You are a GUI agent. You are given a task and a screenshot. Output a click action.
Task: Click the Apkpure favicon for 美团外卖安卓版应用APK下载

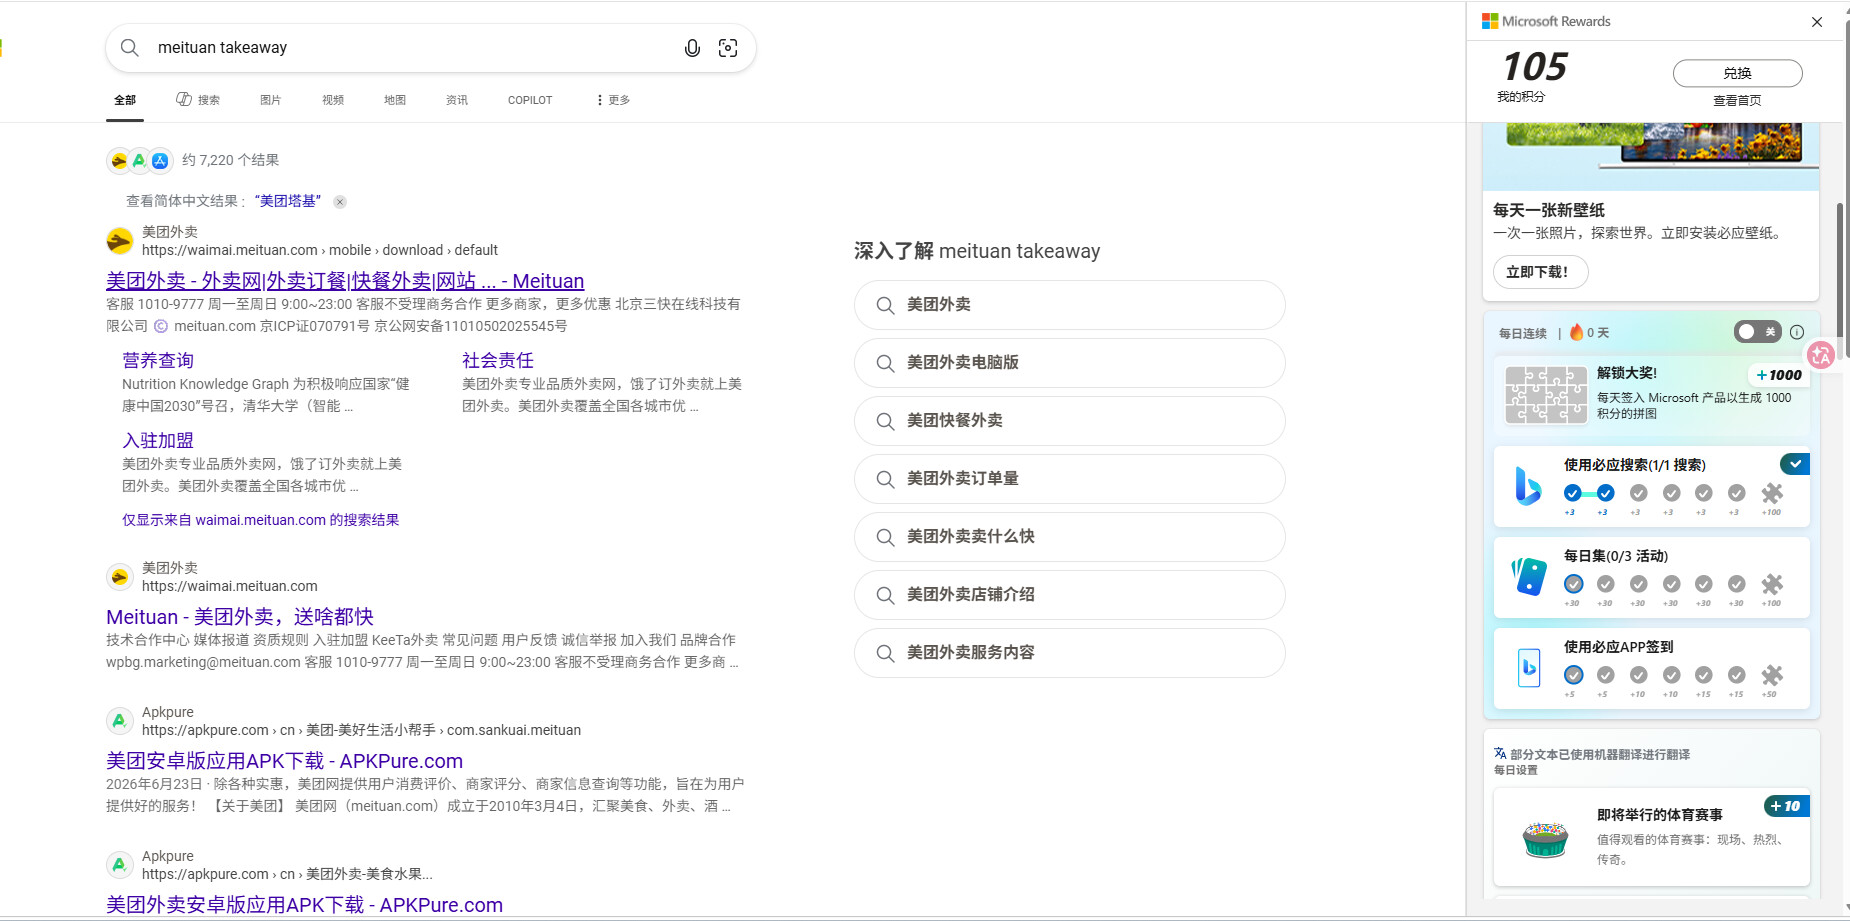pyautogui.click(x=120, y=865)
